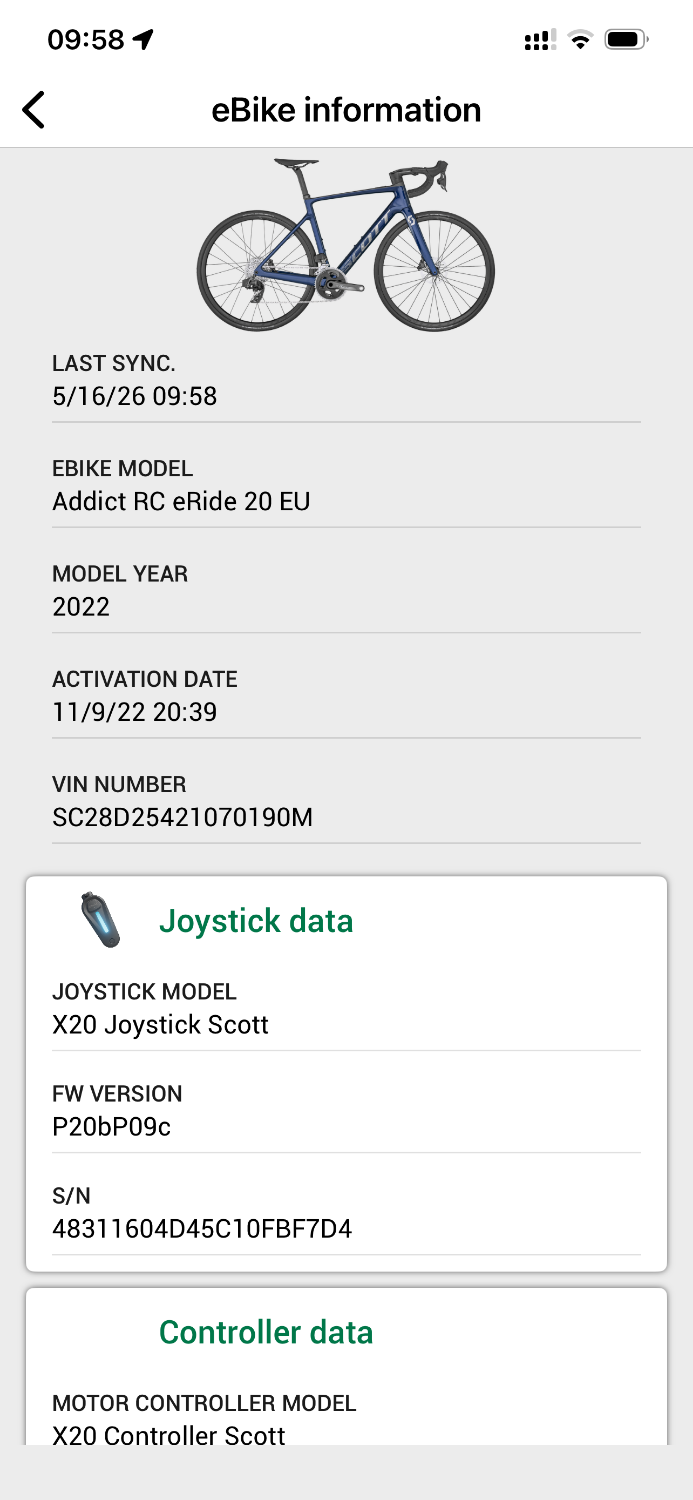This screenshot has height=1500, width=693.
Task: Open the Controller data section header
Action: point(266,1332)
